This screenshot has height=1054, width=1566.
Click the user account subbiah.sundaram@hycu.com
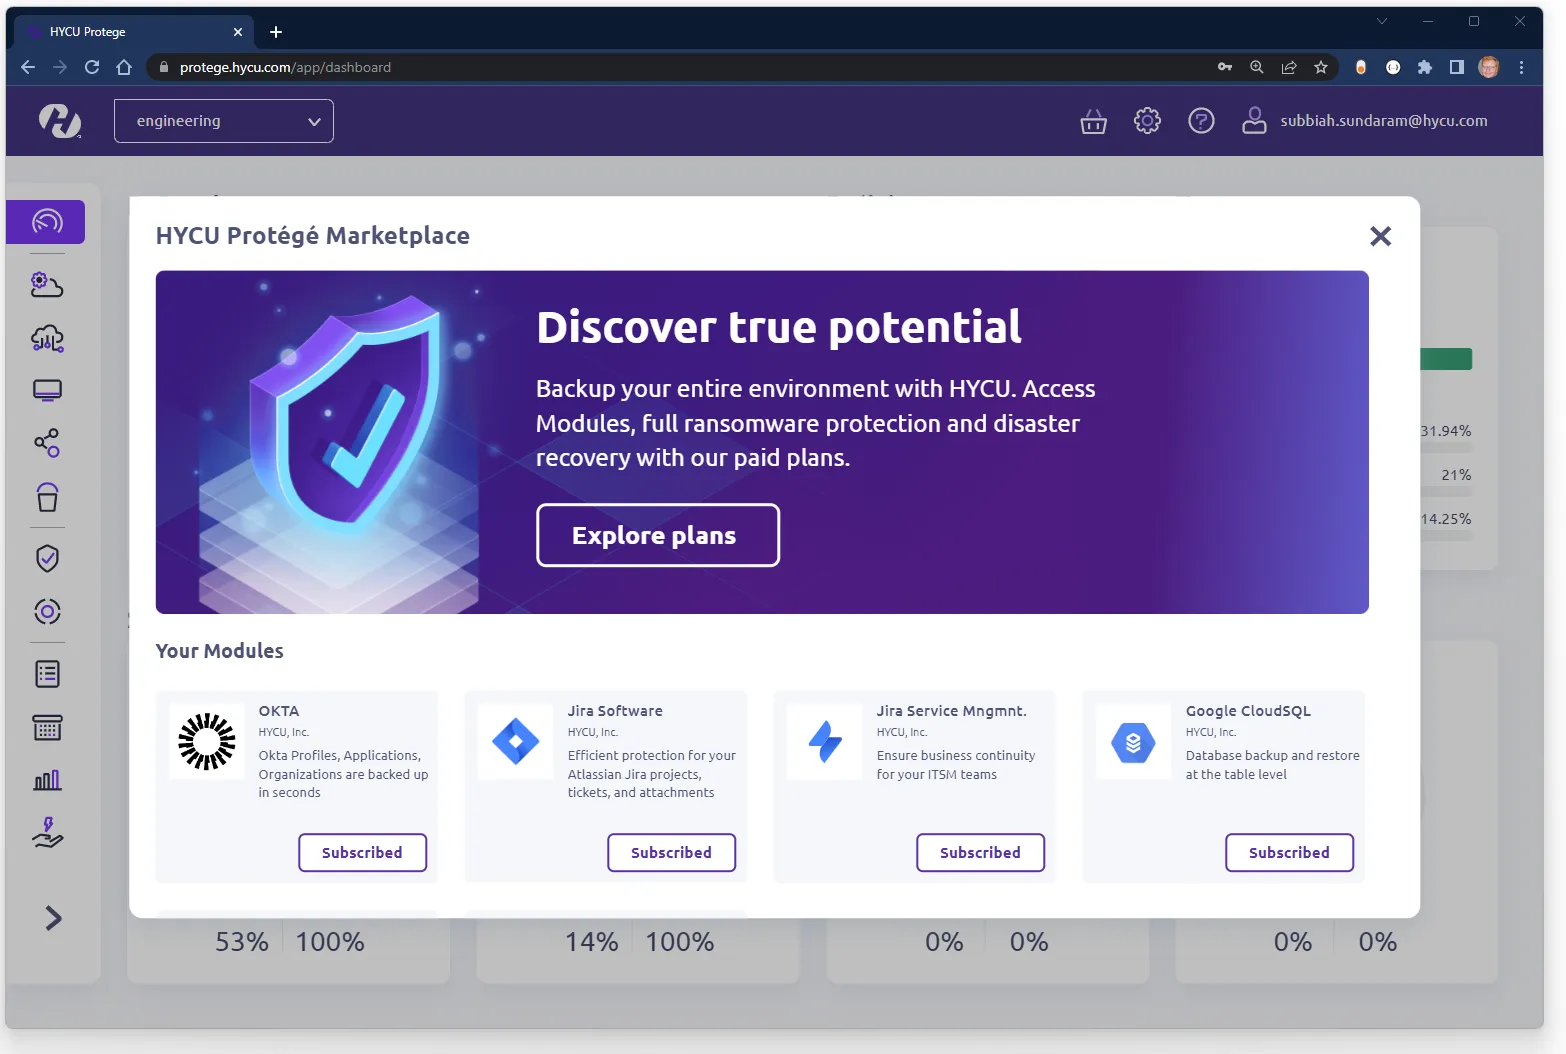(1383, 121)
